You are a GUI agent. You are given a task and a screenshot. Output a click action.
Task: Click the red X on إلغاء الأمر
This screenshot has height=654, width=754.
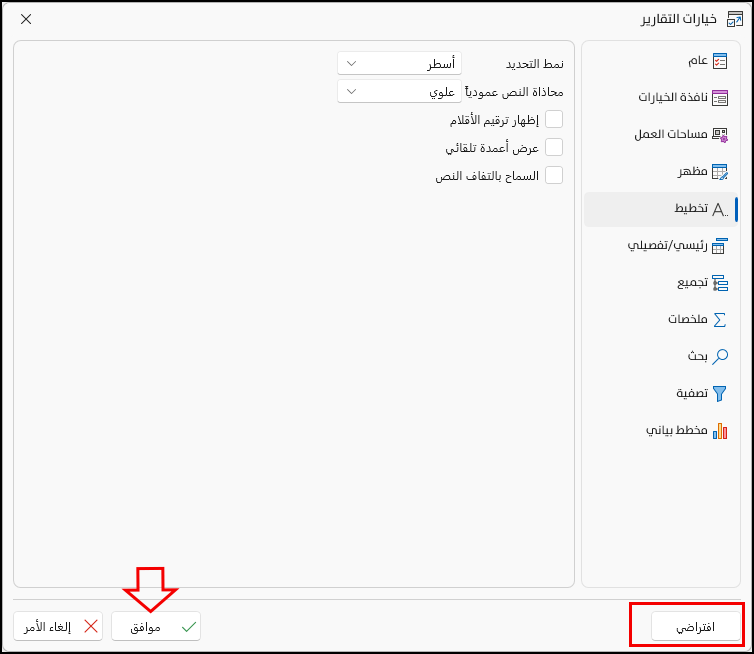tap(91, 627)
